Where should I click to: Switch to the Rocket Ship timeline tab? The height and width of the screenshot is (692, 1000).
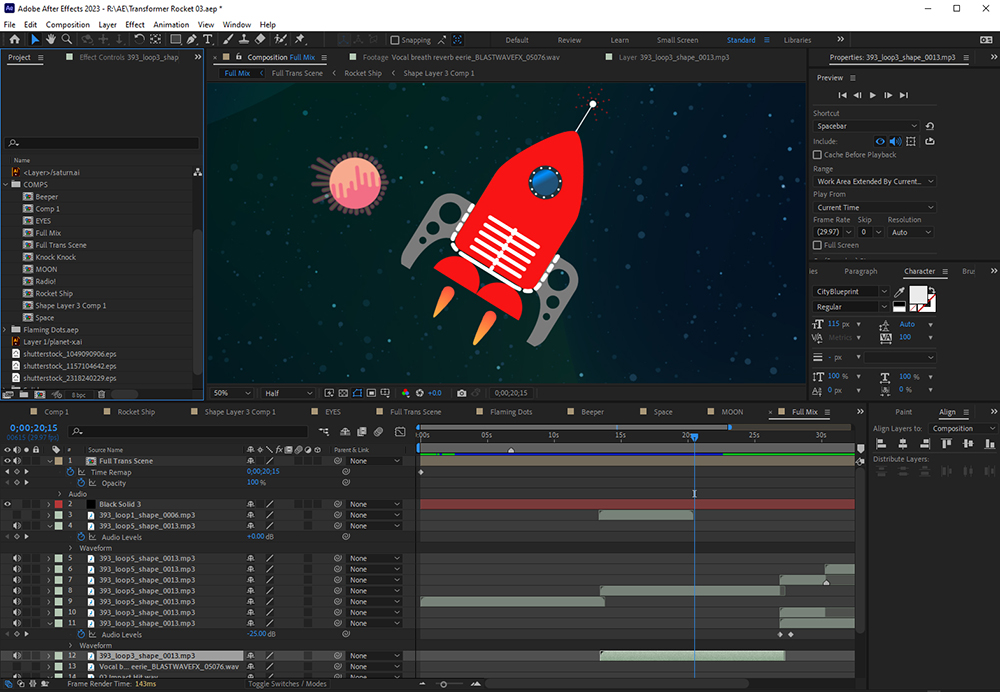coord(135,412)
